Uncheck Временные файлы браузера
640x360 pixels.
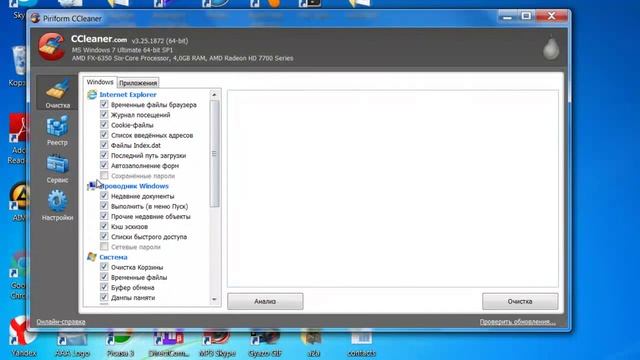104,104
